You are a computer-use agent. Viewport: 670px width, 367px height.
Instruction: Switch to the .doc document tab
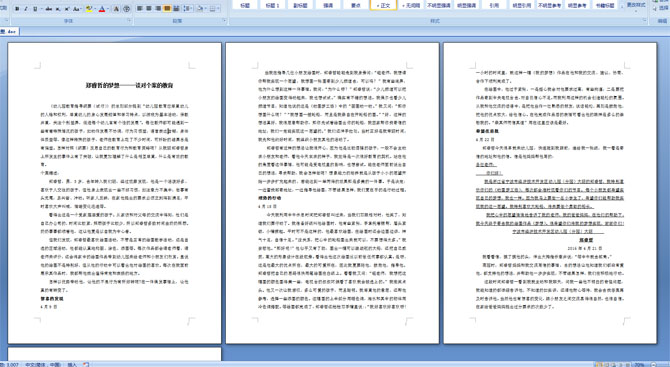coord(9,32)
